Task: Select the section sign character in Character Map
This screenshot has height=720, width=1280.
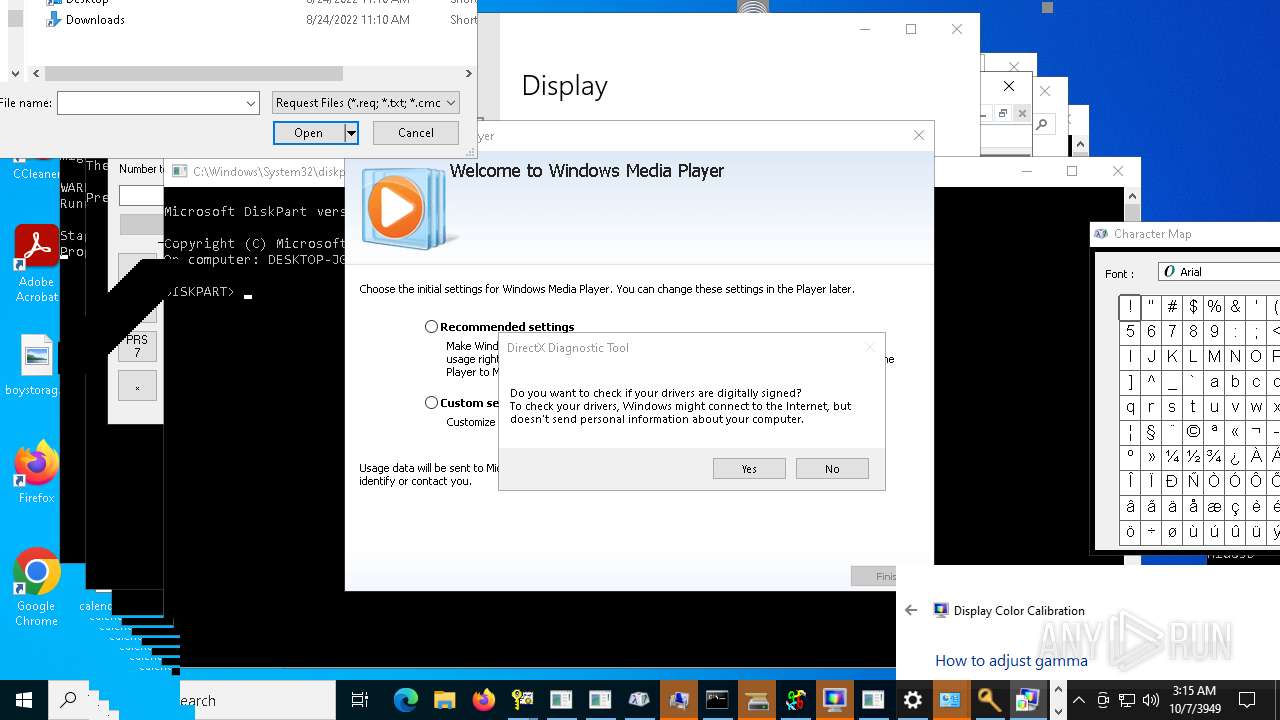Action: click(1151, 432)
